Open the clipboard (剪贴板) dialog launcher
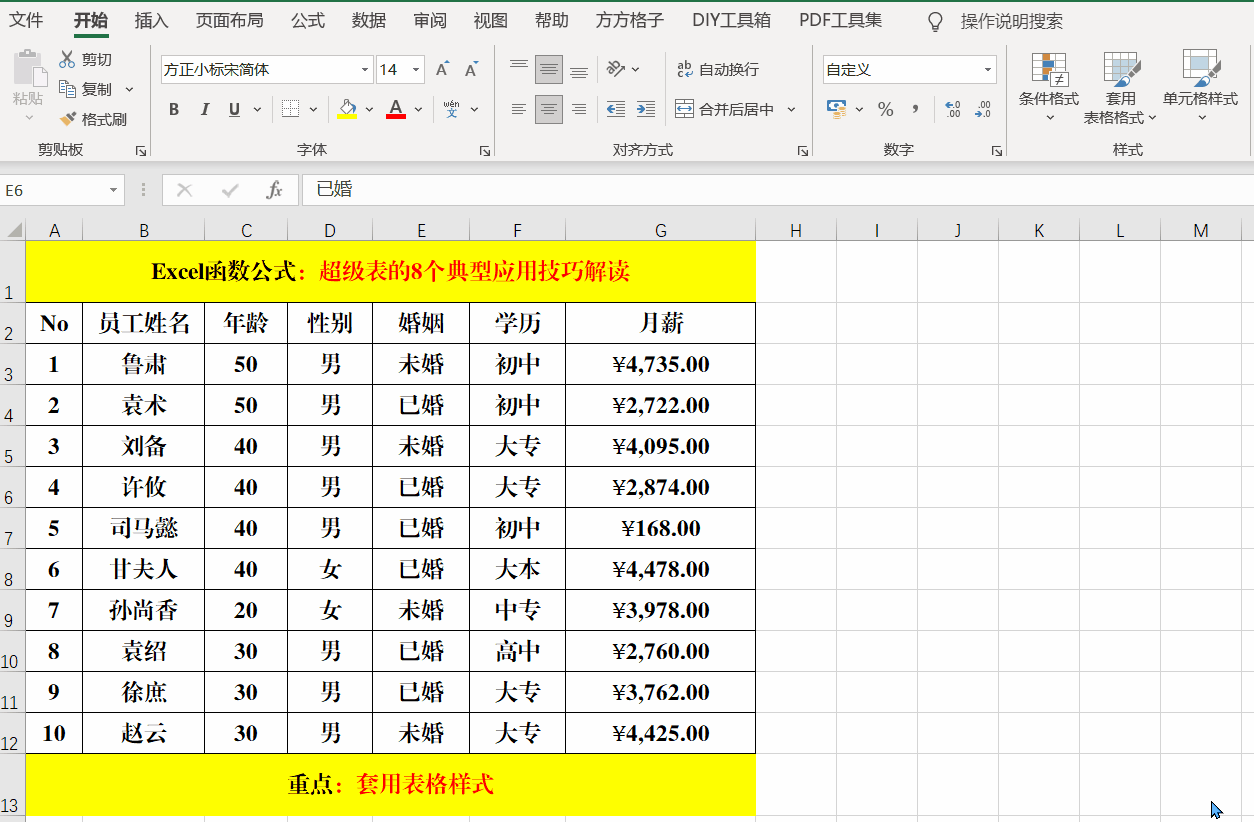 tap(141, 151)
